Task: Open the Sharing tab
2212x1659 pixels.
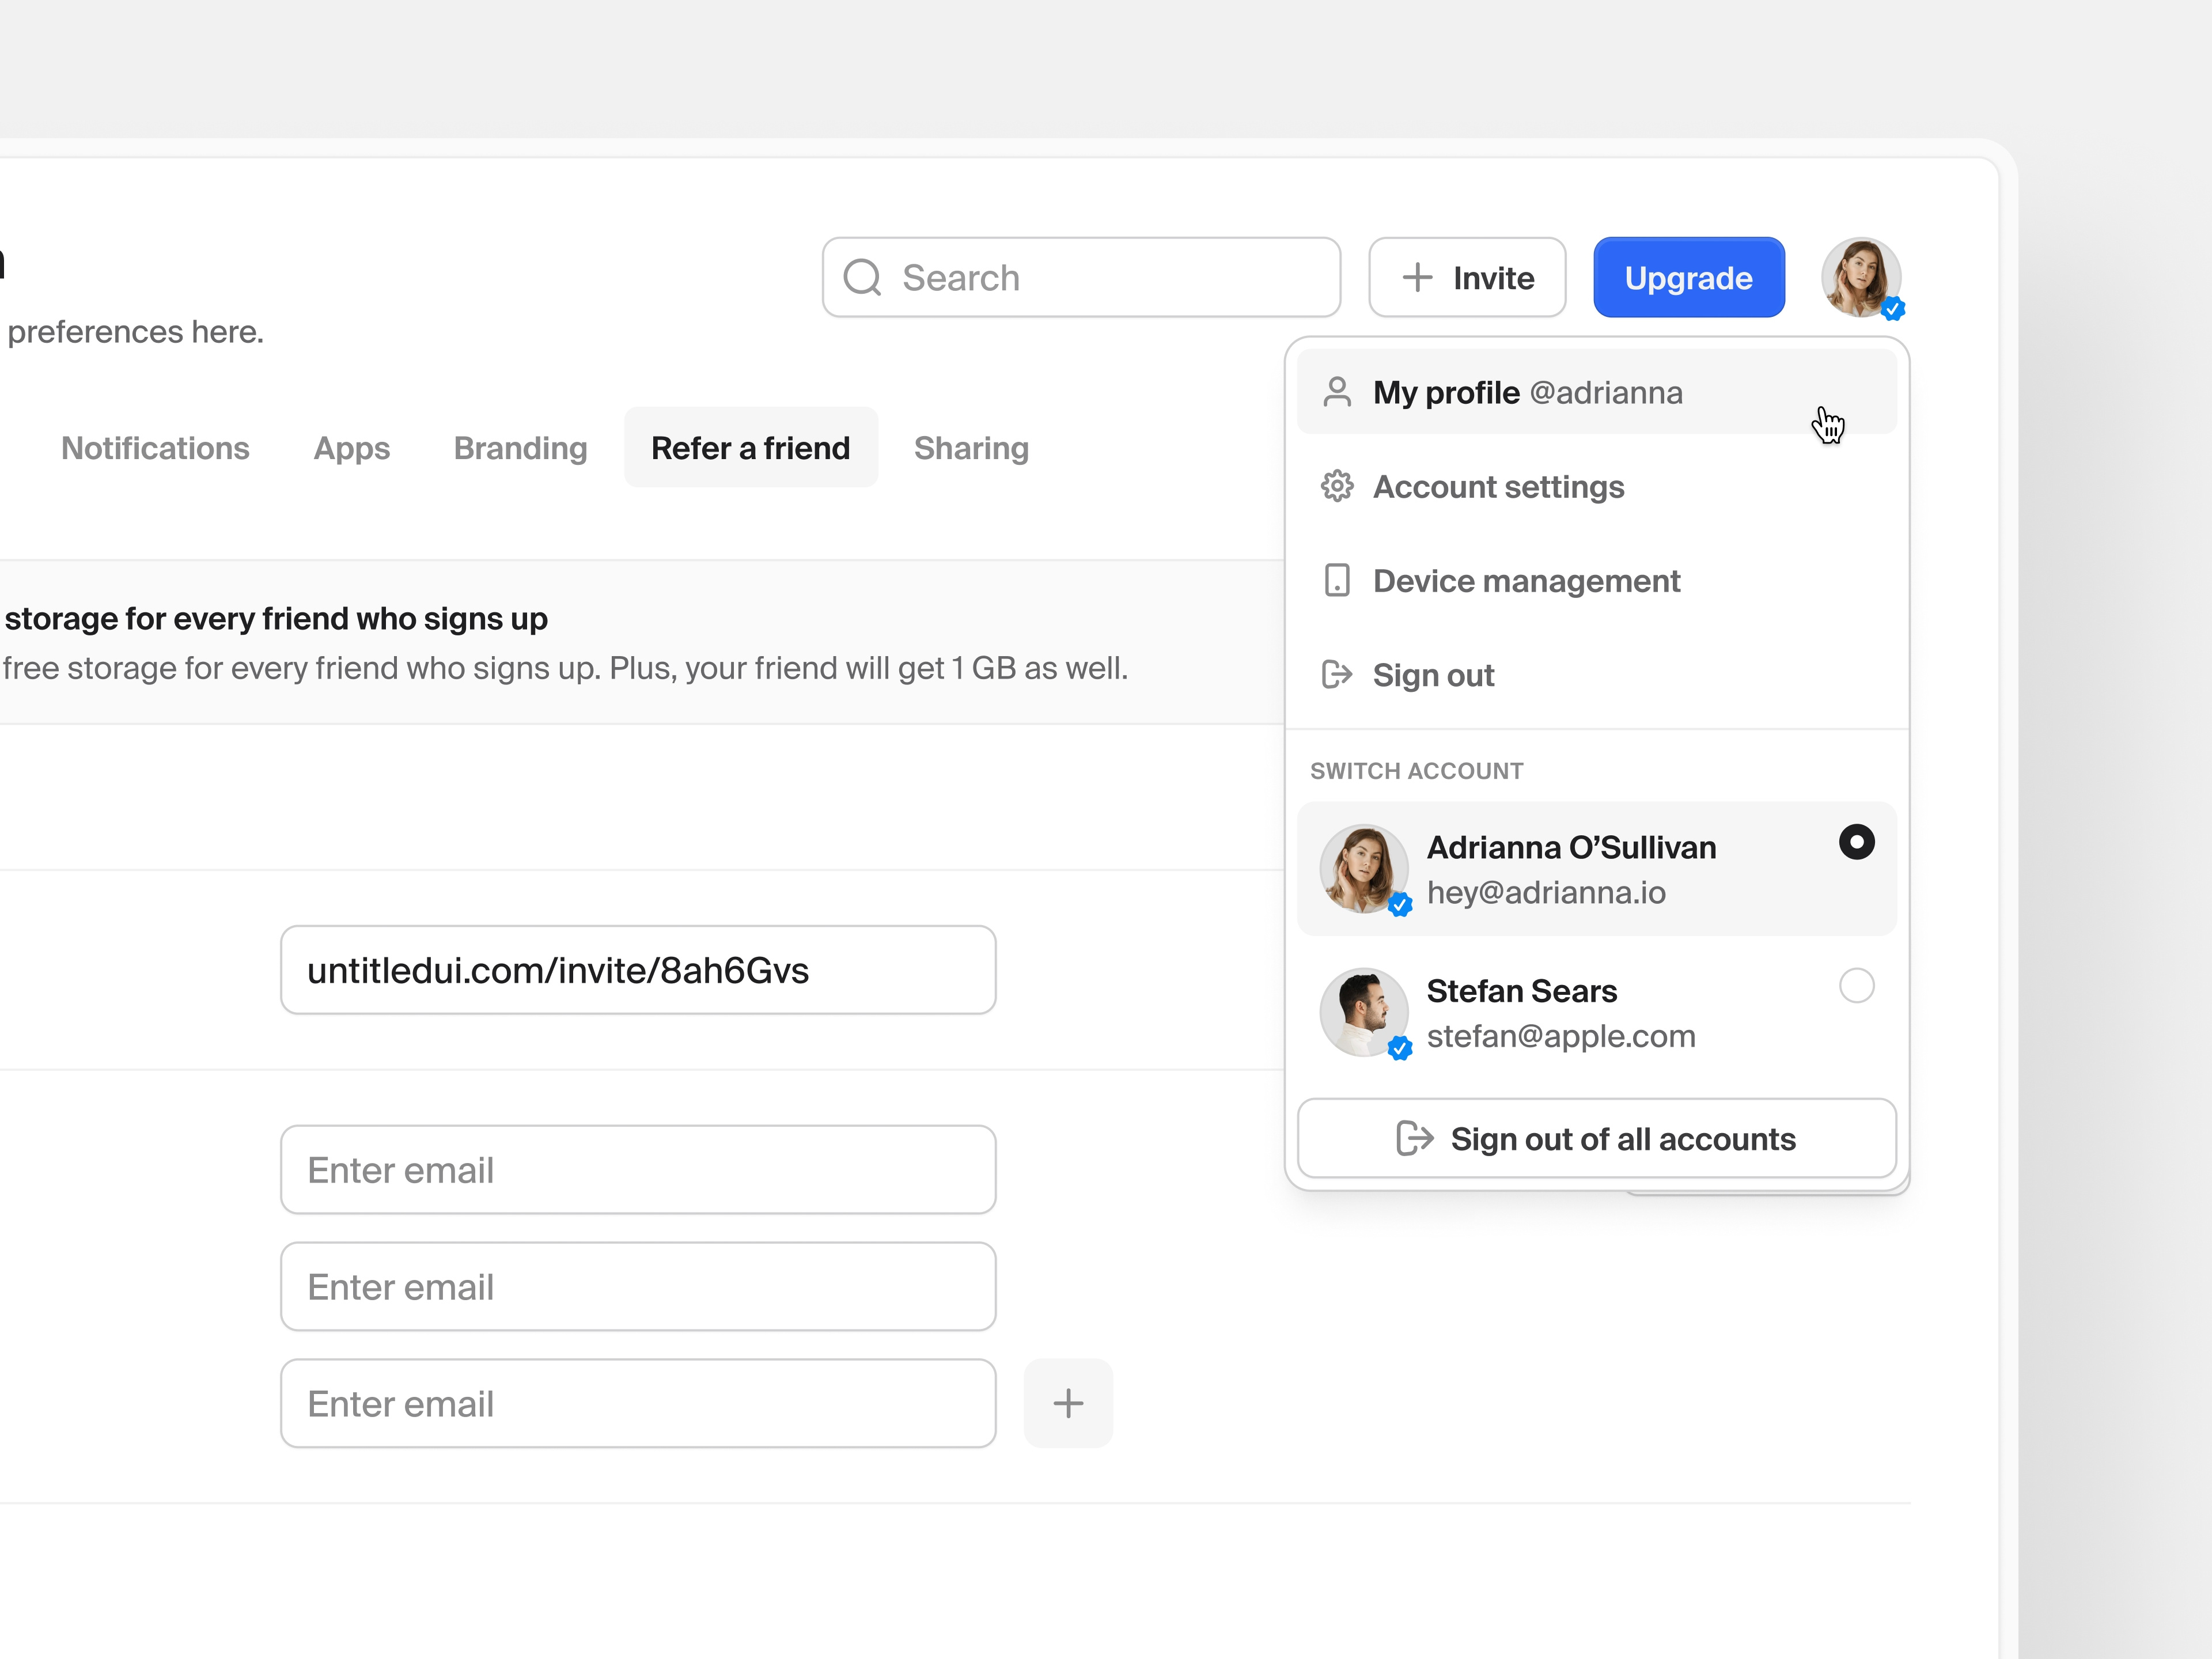Action: (971, 448)
